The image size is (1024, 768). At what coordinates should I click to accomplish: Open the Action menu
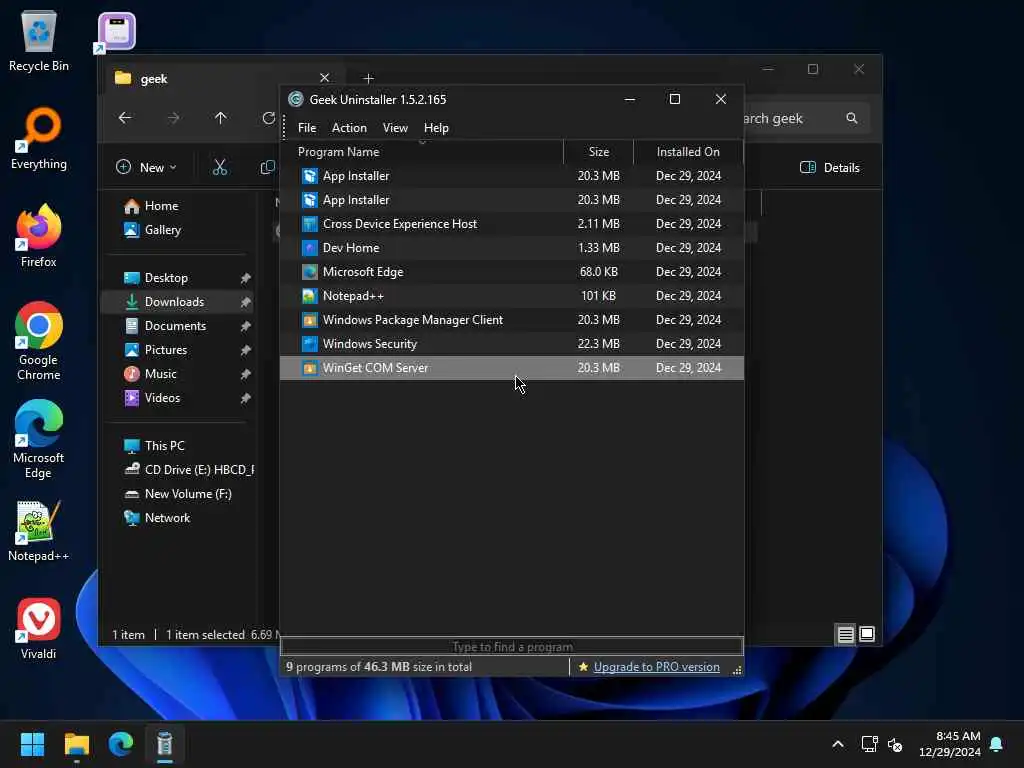pyautogui.click(x=349, y=128)
